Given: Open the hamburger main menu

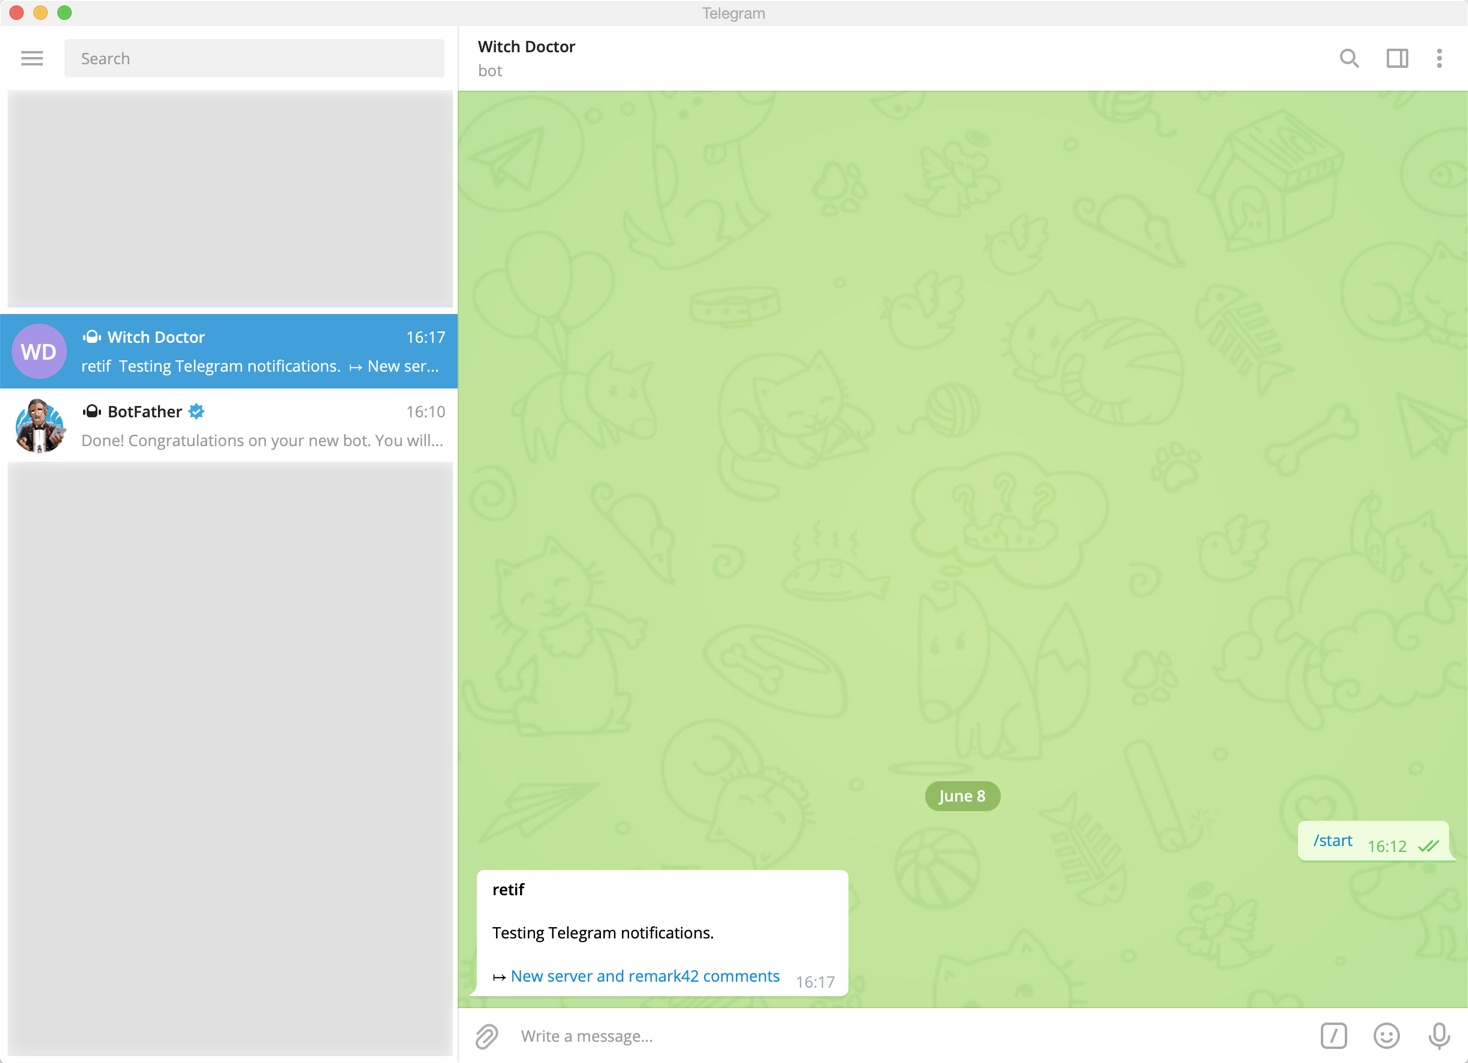Looking at the screenshot, I should tap(32, 58).
